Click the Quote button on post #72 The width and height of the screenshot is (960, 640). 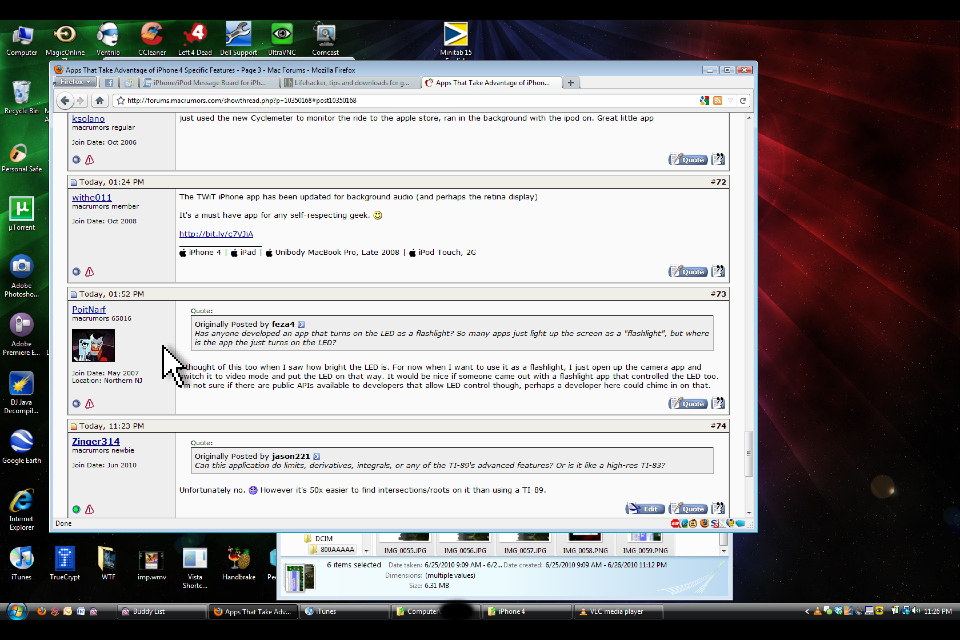tap(688, 271)
